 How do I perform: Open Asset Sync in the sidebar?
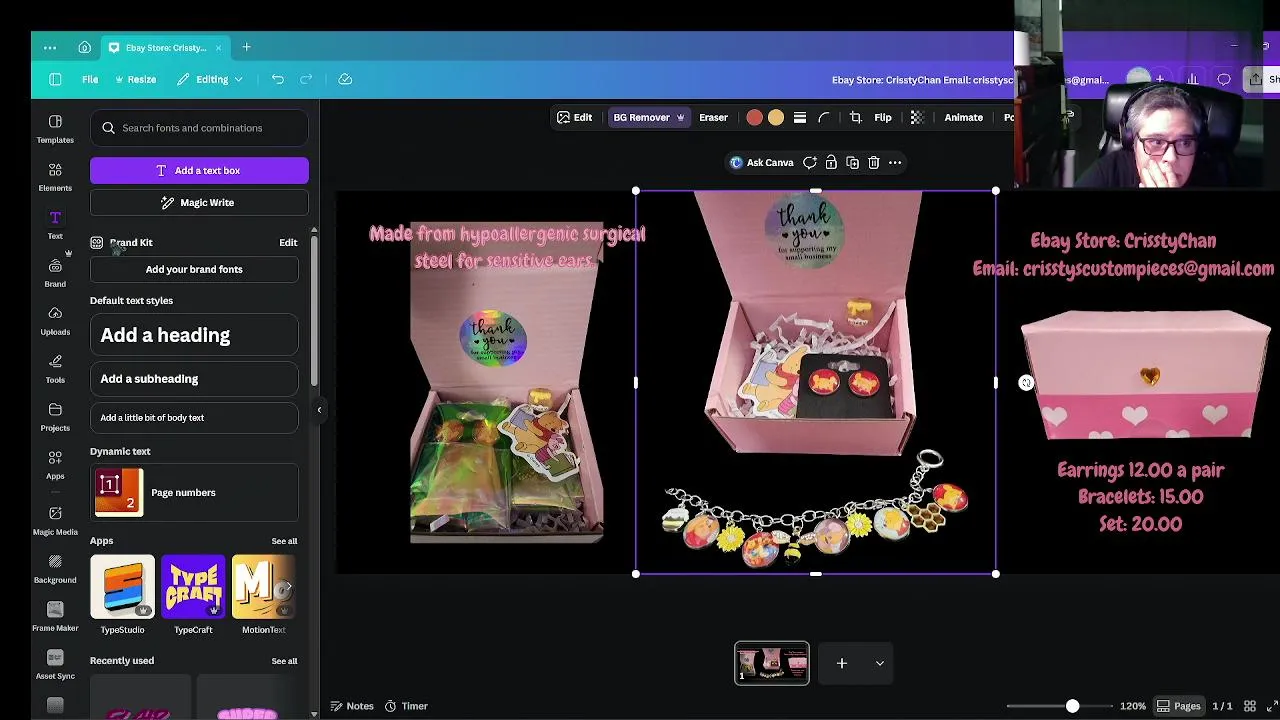tap(55, 665)
